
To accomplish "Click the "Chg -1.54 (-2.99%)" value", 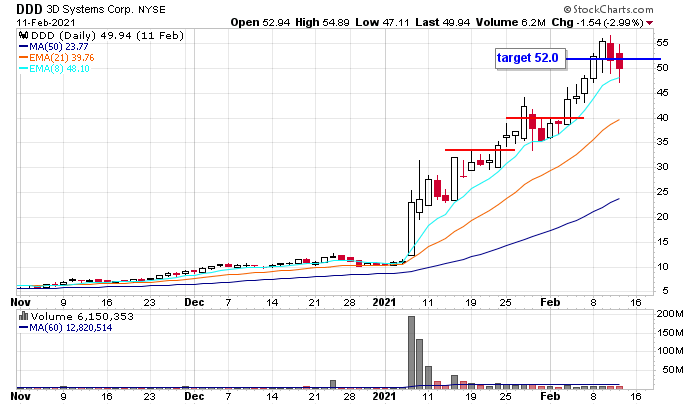I will tap(598, 22).
